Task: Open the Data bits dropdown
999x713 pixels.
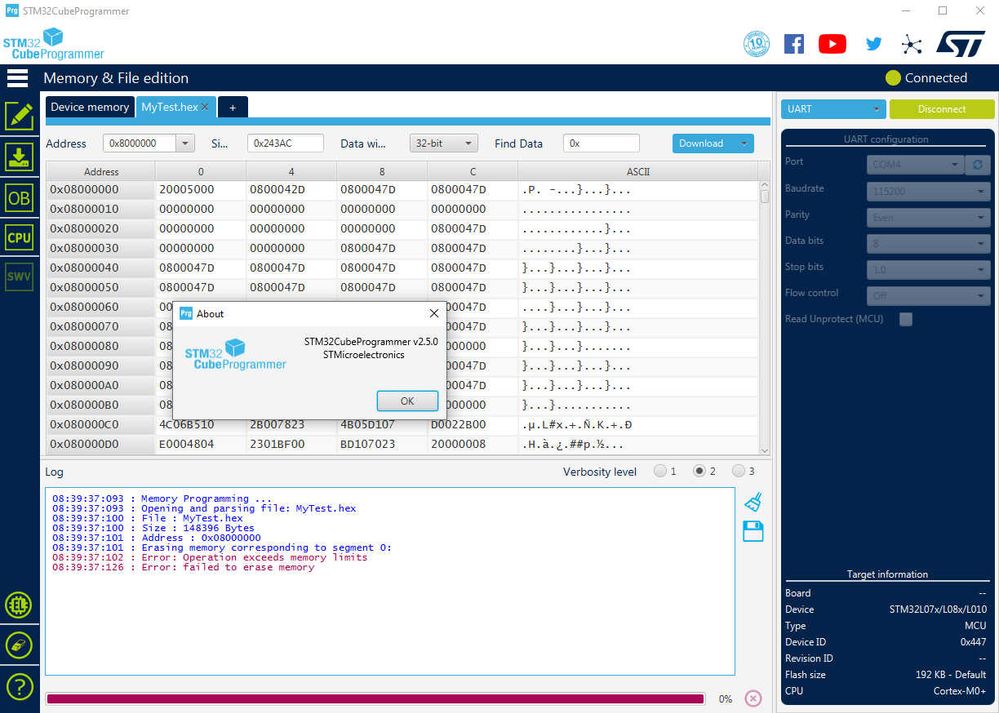Action: (x=927, y=243)
